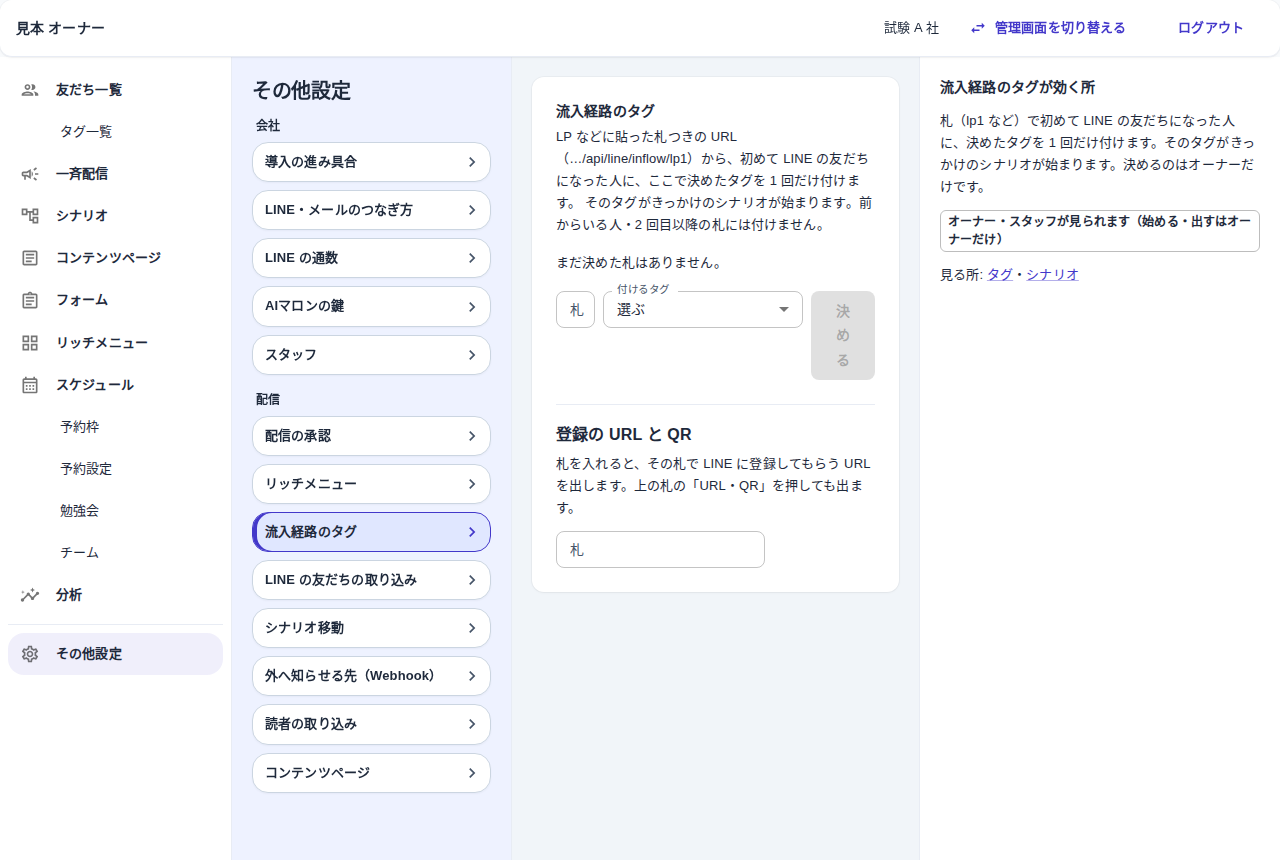Go to 予約設定 in sidebar

(x=115, y=469)
